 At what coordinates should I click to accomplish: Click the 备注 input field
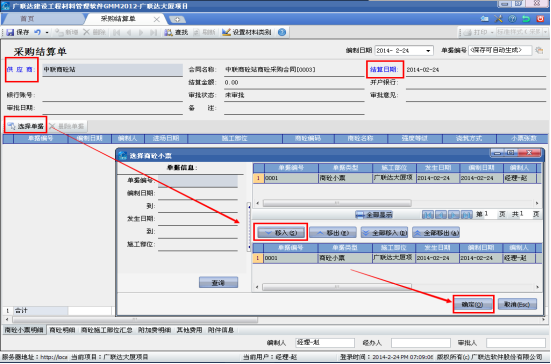click(294, 108)
